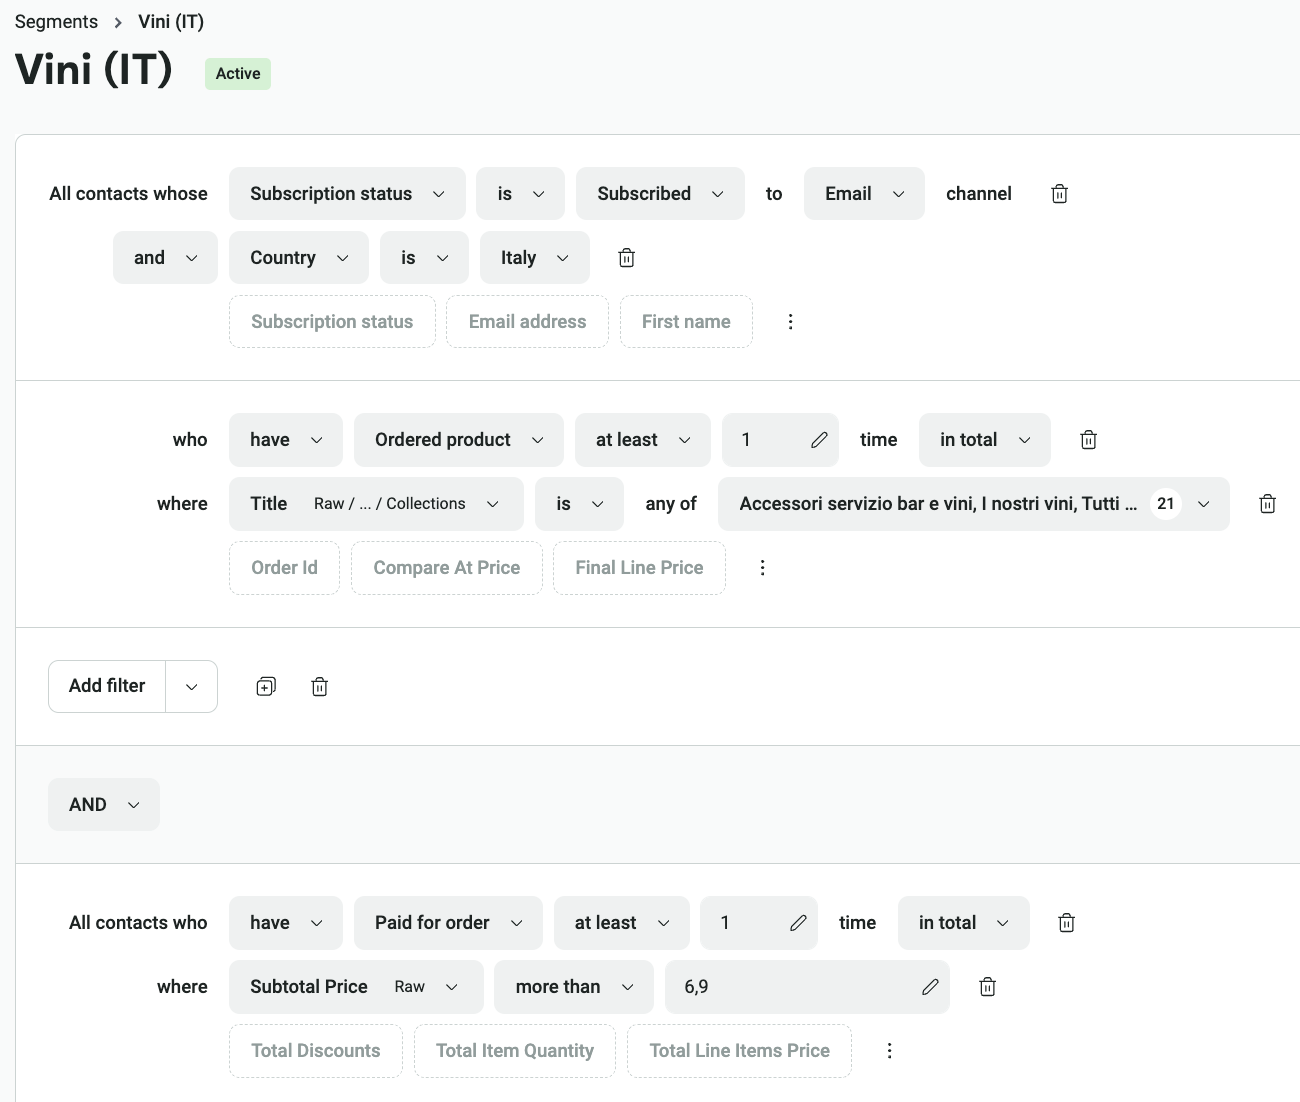Viewport: 1300px width, 1102px height.
Task: Click the Active status badge
Action: 237,73
